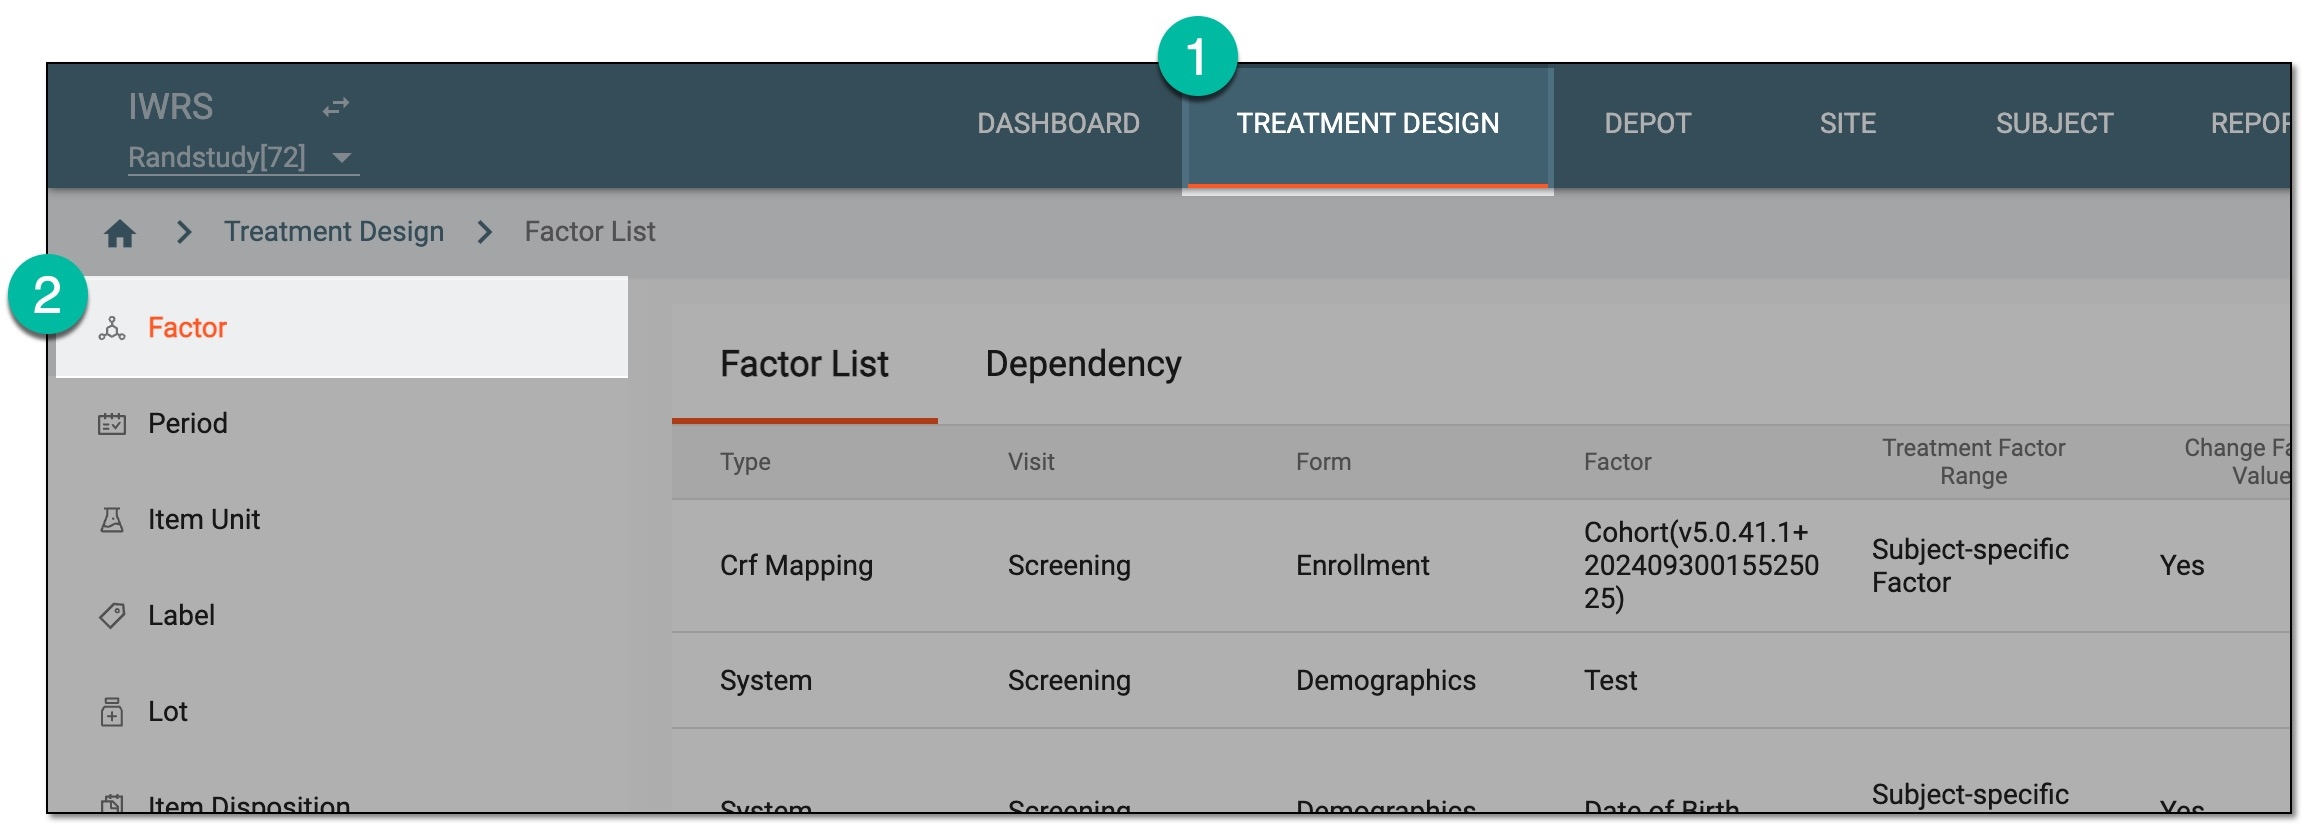2302x824 pixels.
Task: Open the Randstudy[72] study dropdown
Action: tap(243, 157)
